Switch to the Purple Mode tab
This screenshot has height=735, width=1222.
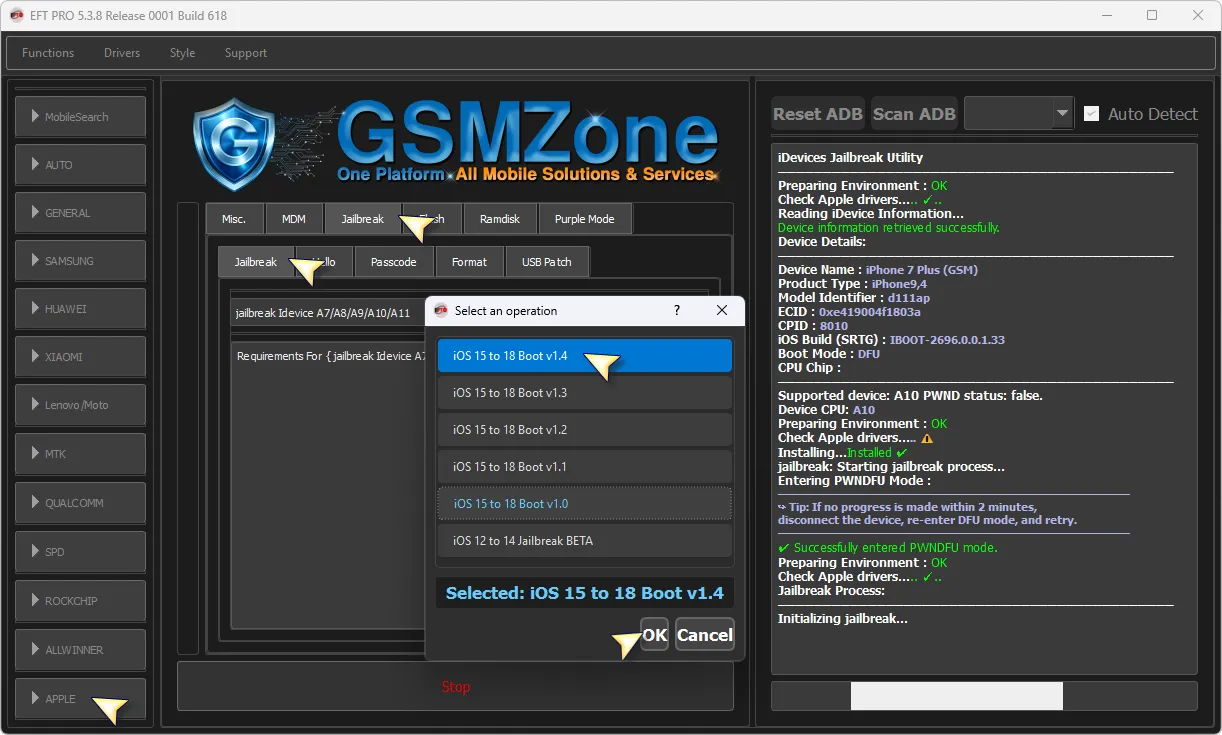585,219
